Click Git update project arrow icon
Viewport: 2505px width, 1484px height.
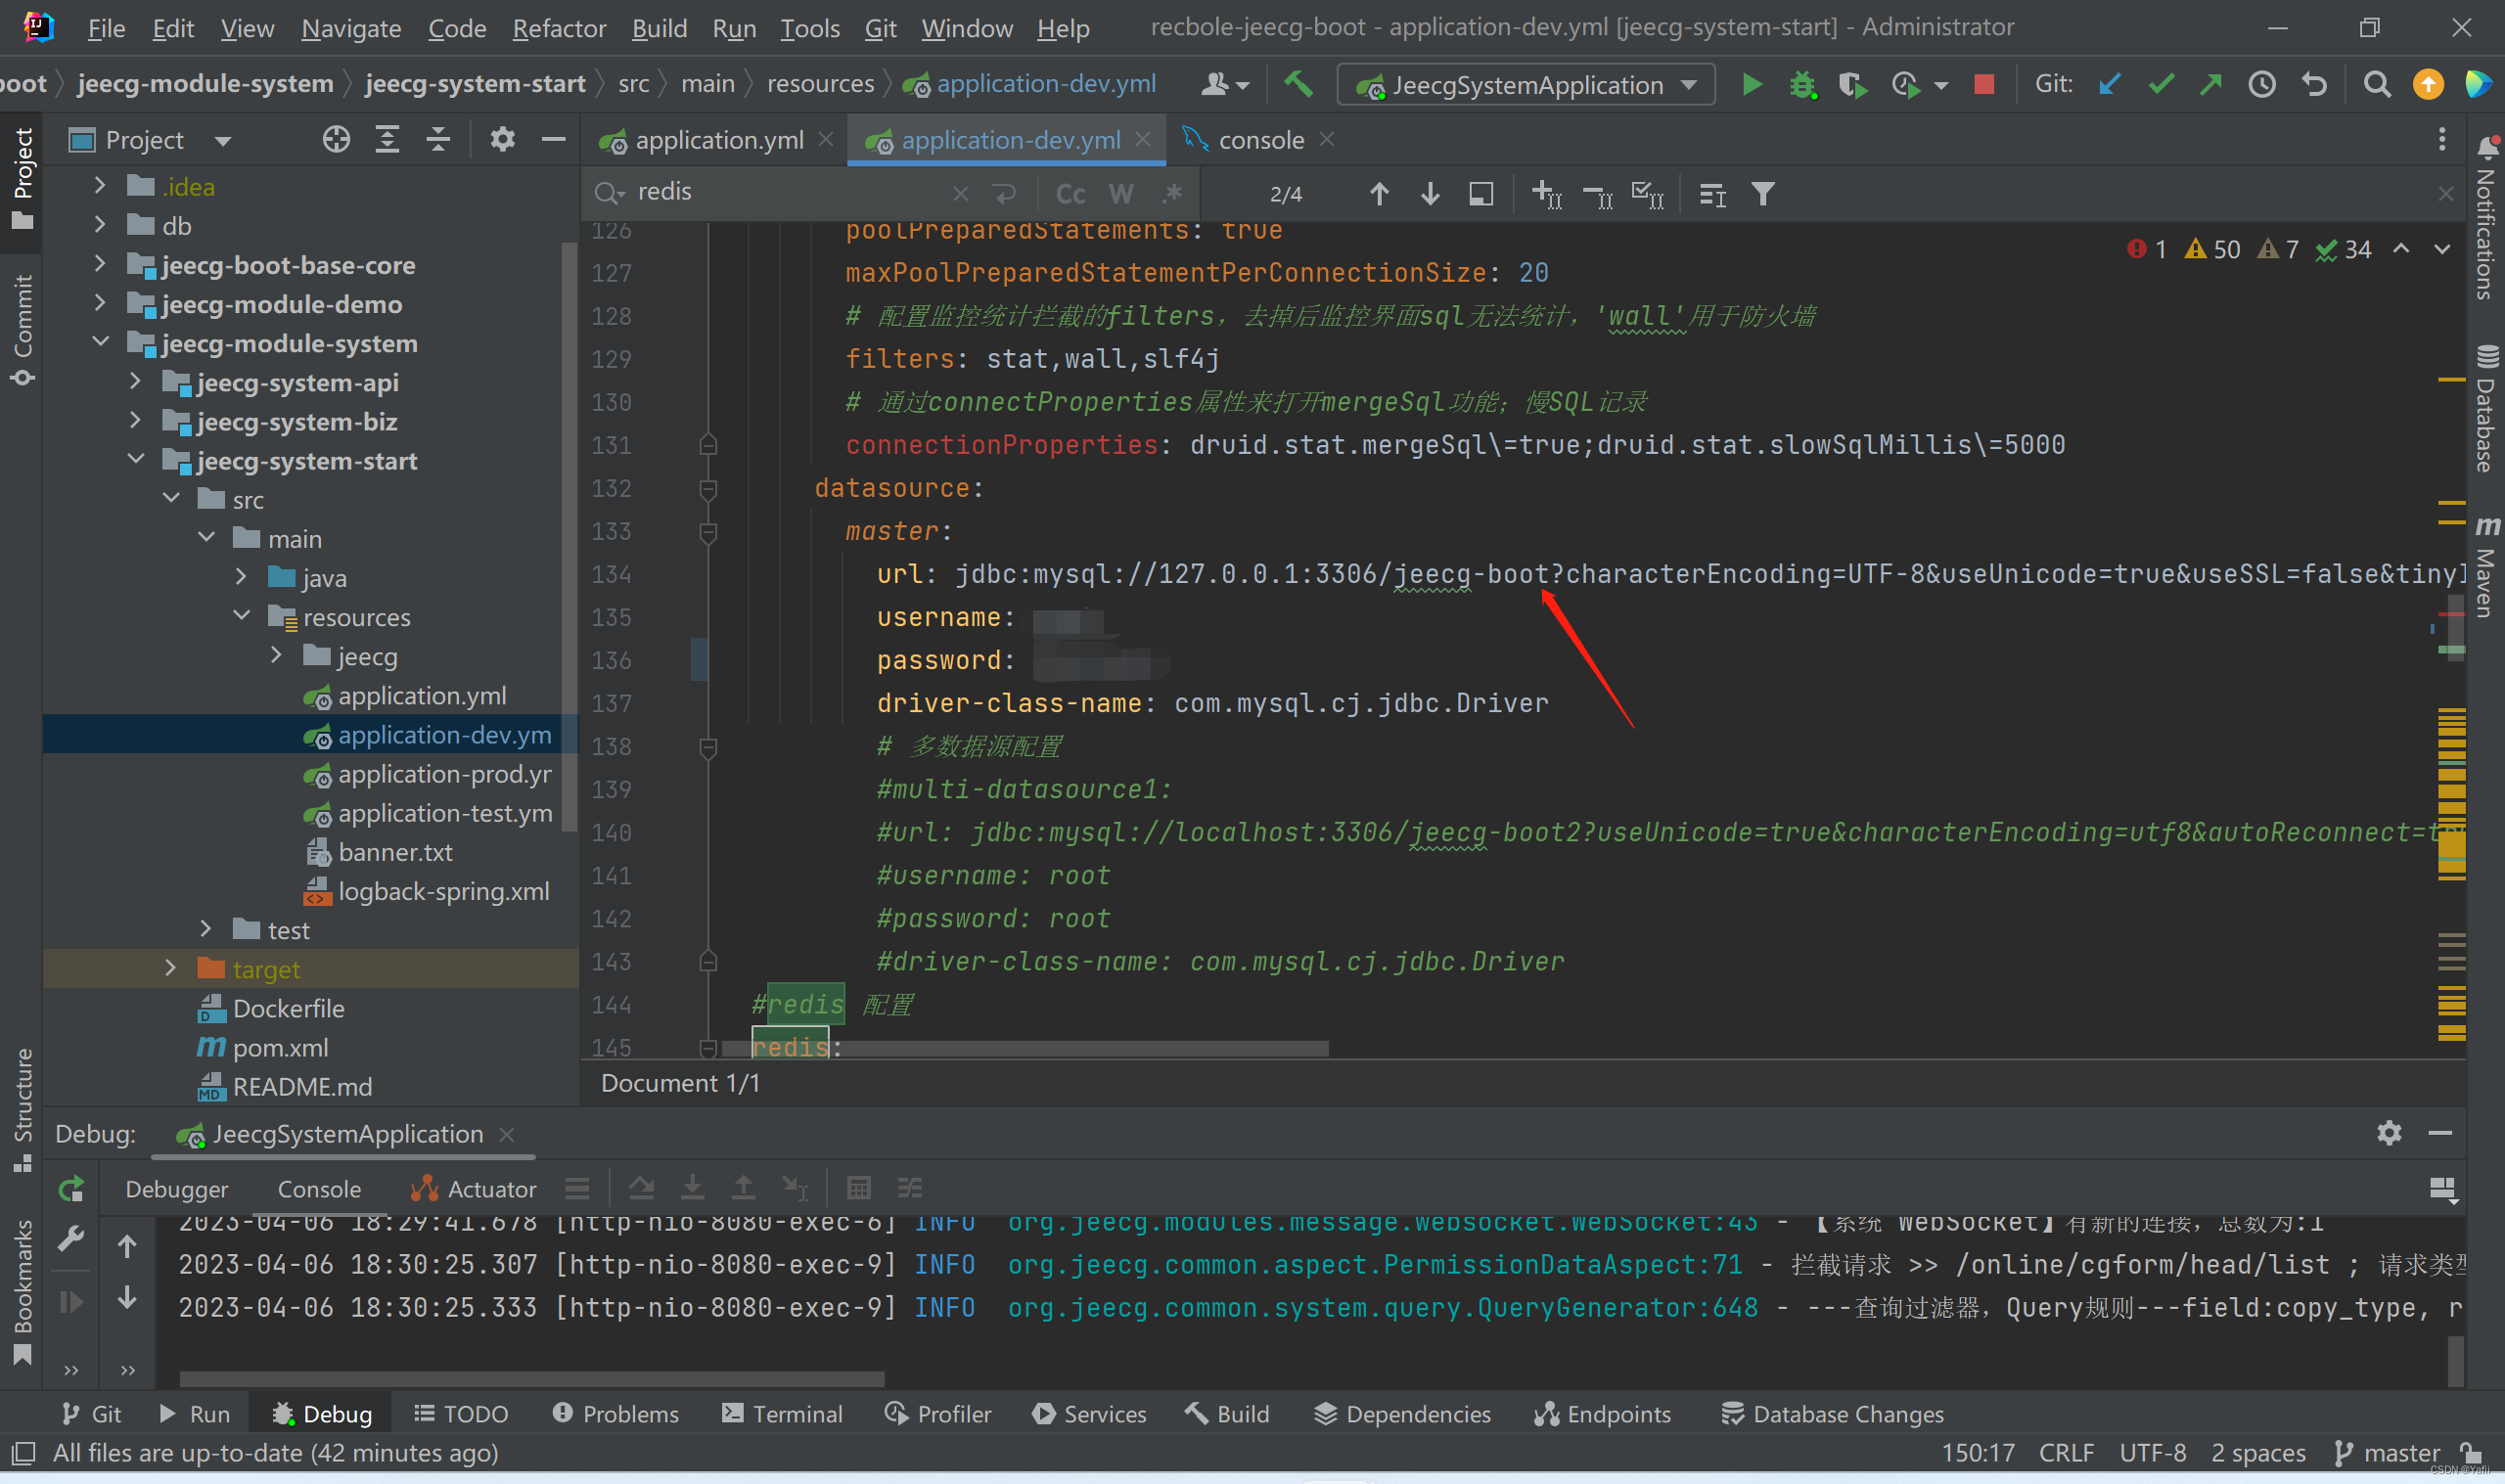2109,85
